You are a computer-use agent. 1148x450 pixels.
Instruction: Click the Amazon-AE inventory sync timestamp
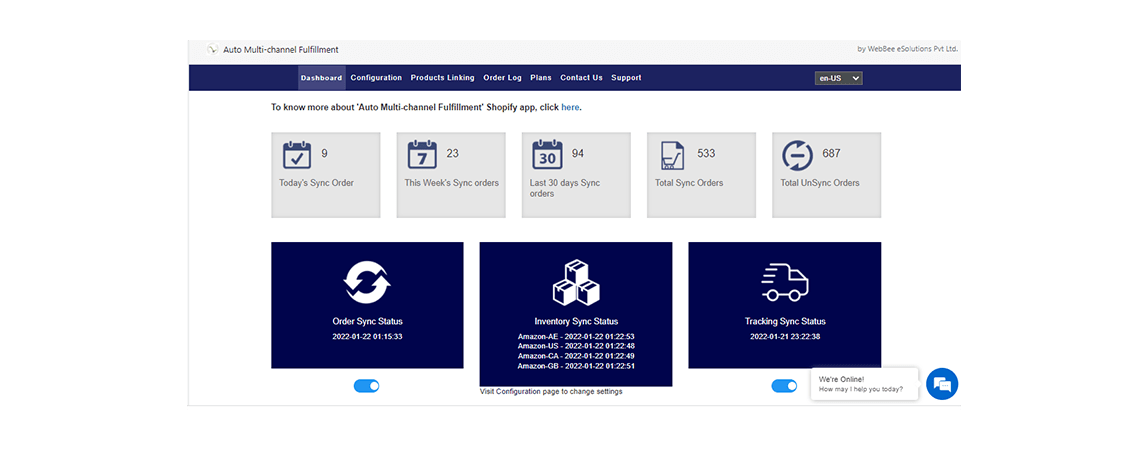click(576, 337)
